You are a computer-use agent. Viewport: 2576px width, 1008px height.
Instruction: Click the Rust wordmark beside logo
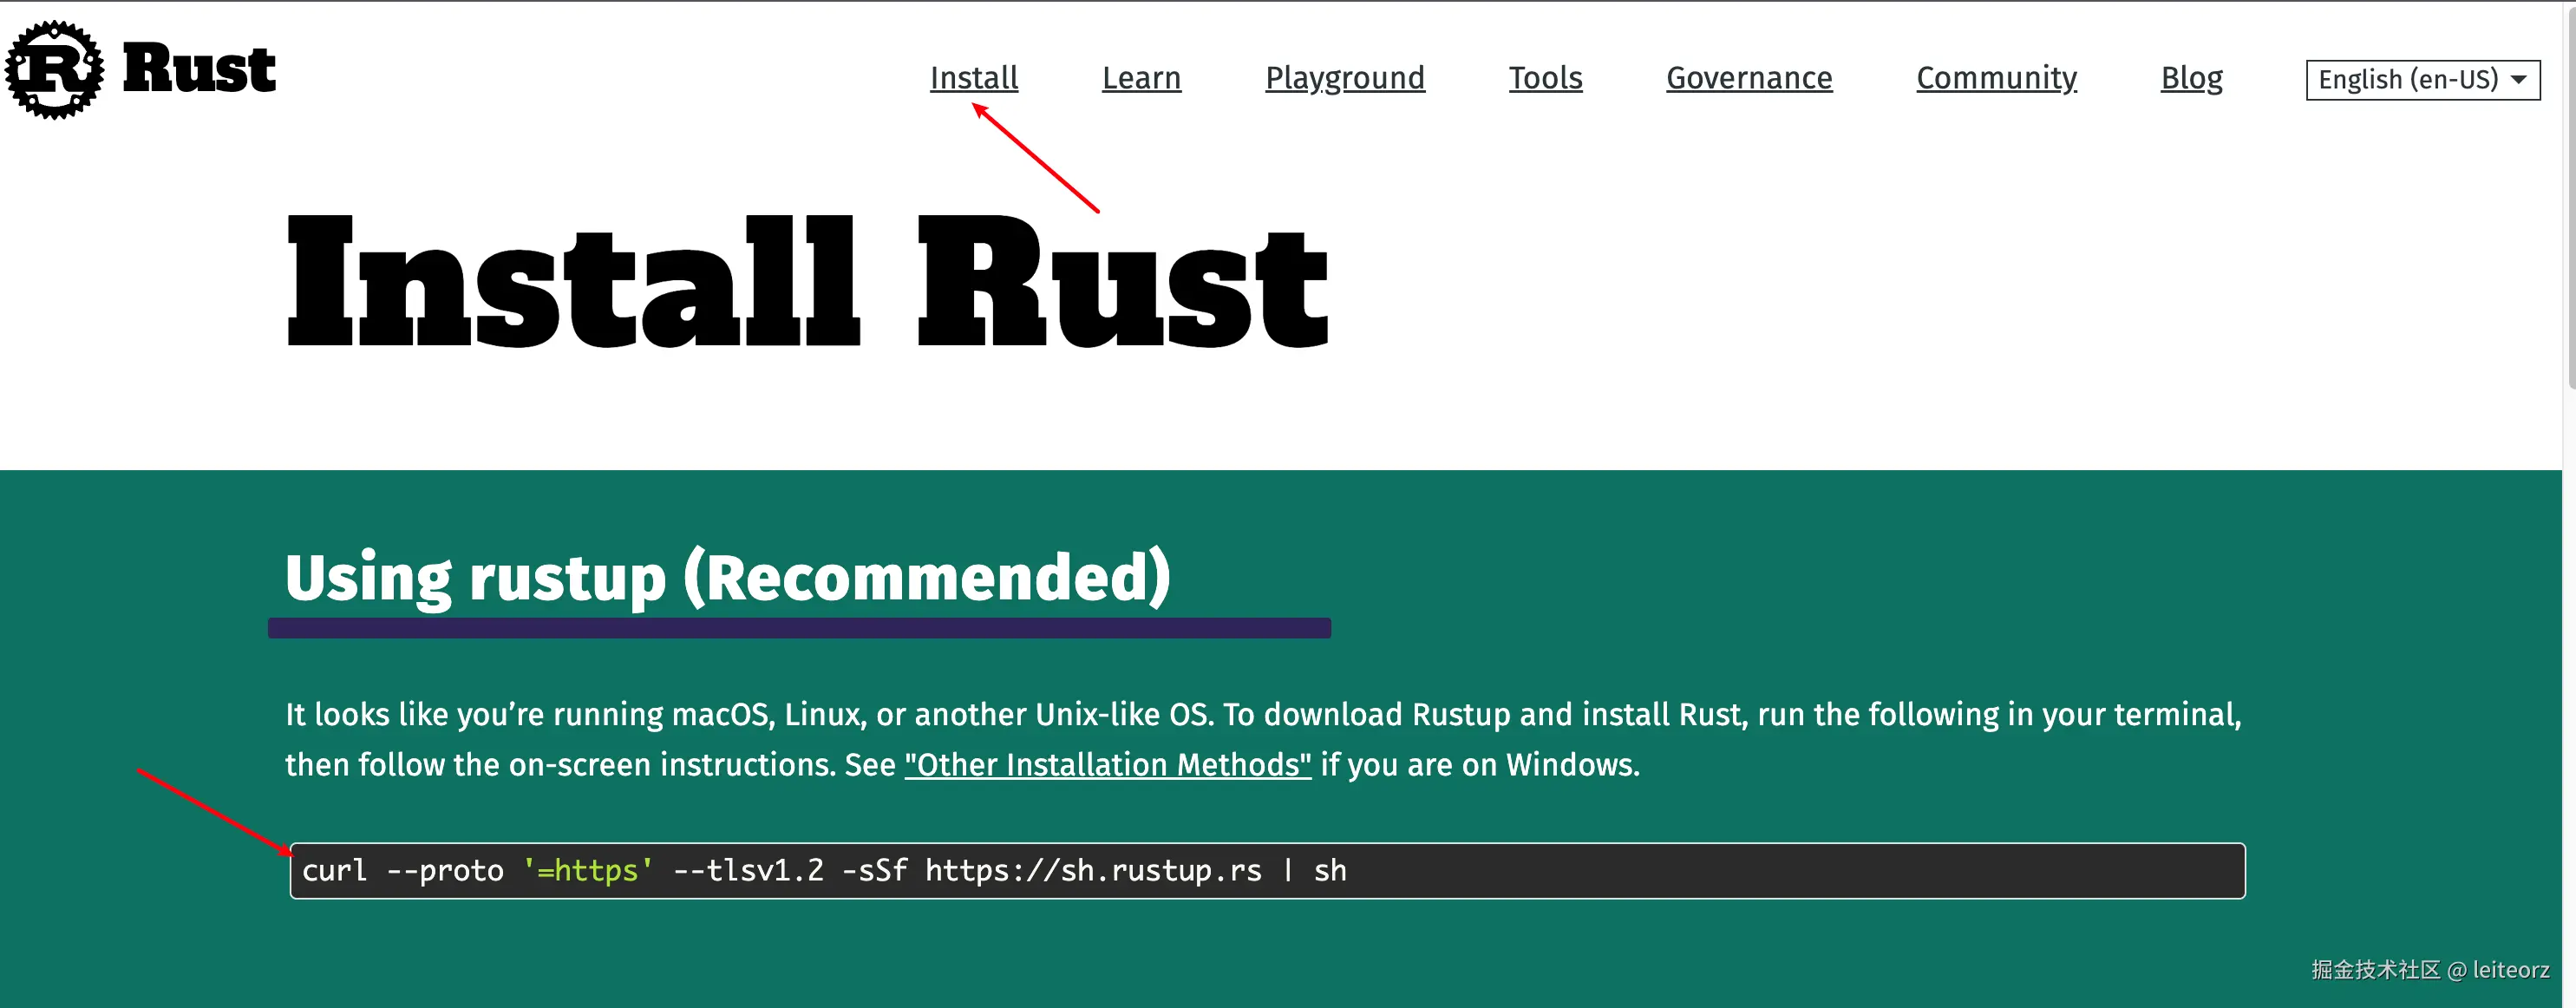click(x=198, y=69)
